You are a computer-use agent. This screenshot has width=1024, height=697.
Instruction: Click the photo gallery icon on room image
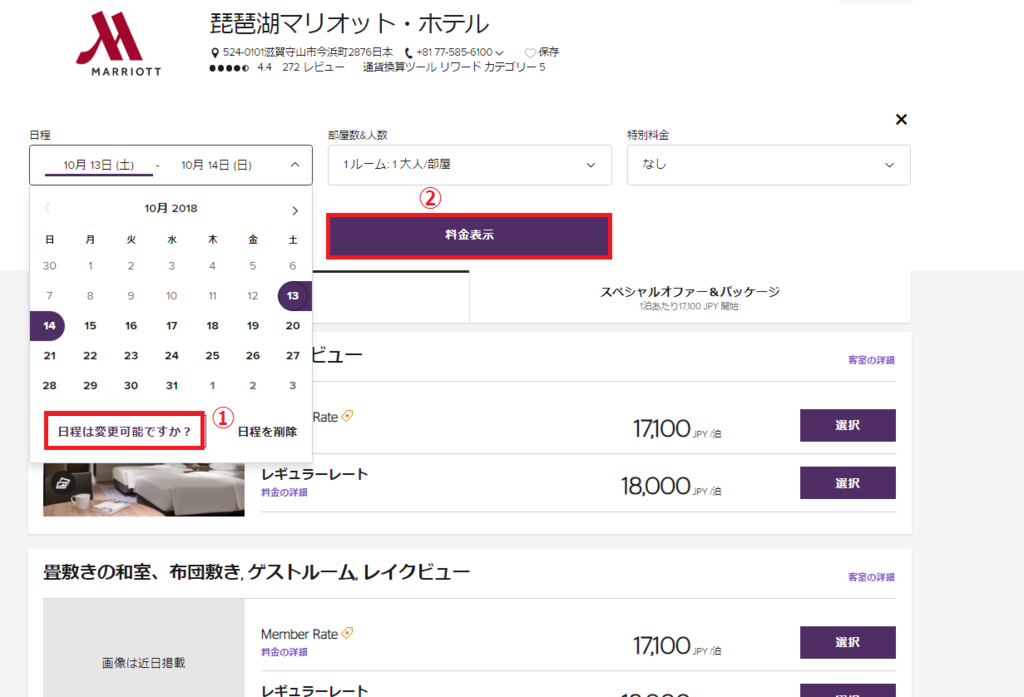click(x=63, y=483)
